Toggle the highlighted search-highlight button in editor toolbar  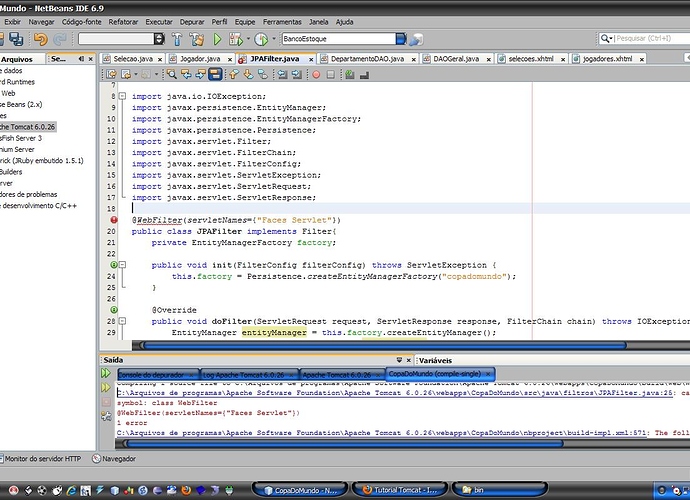pos(215,74)
